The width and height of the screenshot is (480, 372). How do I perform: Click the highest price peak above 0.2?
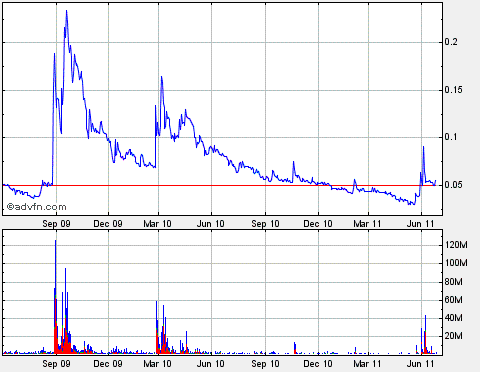tap(66, 11)
